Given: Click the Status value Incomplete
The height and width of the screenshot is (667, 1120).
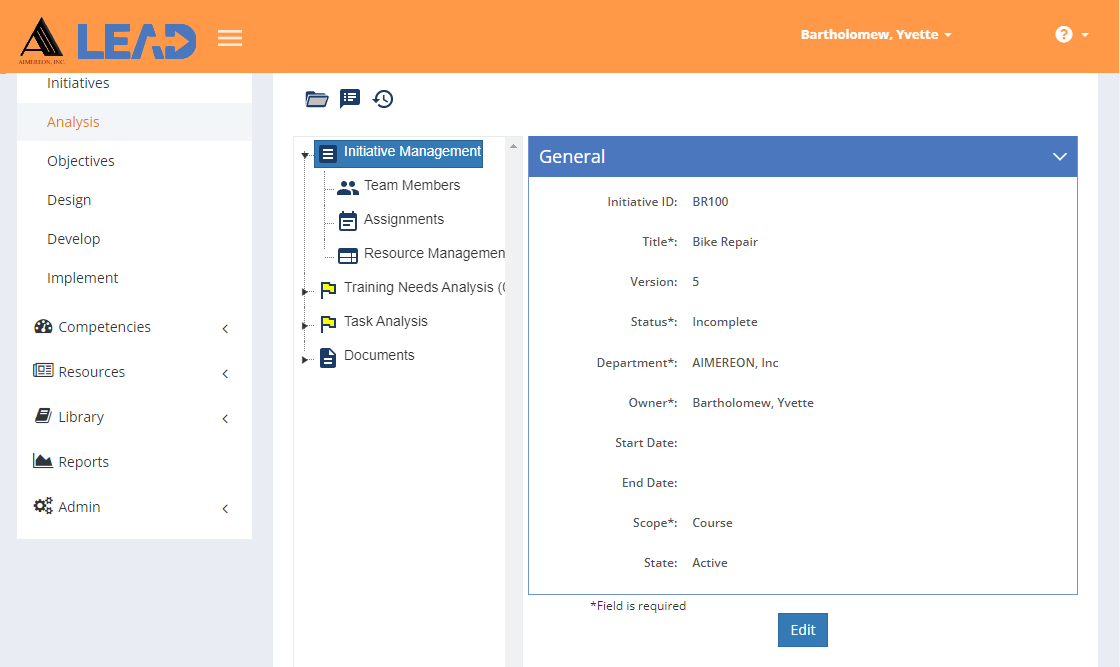Looking at the screenshot, I should click(x=725, y=322).
